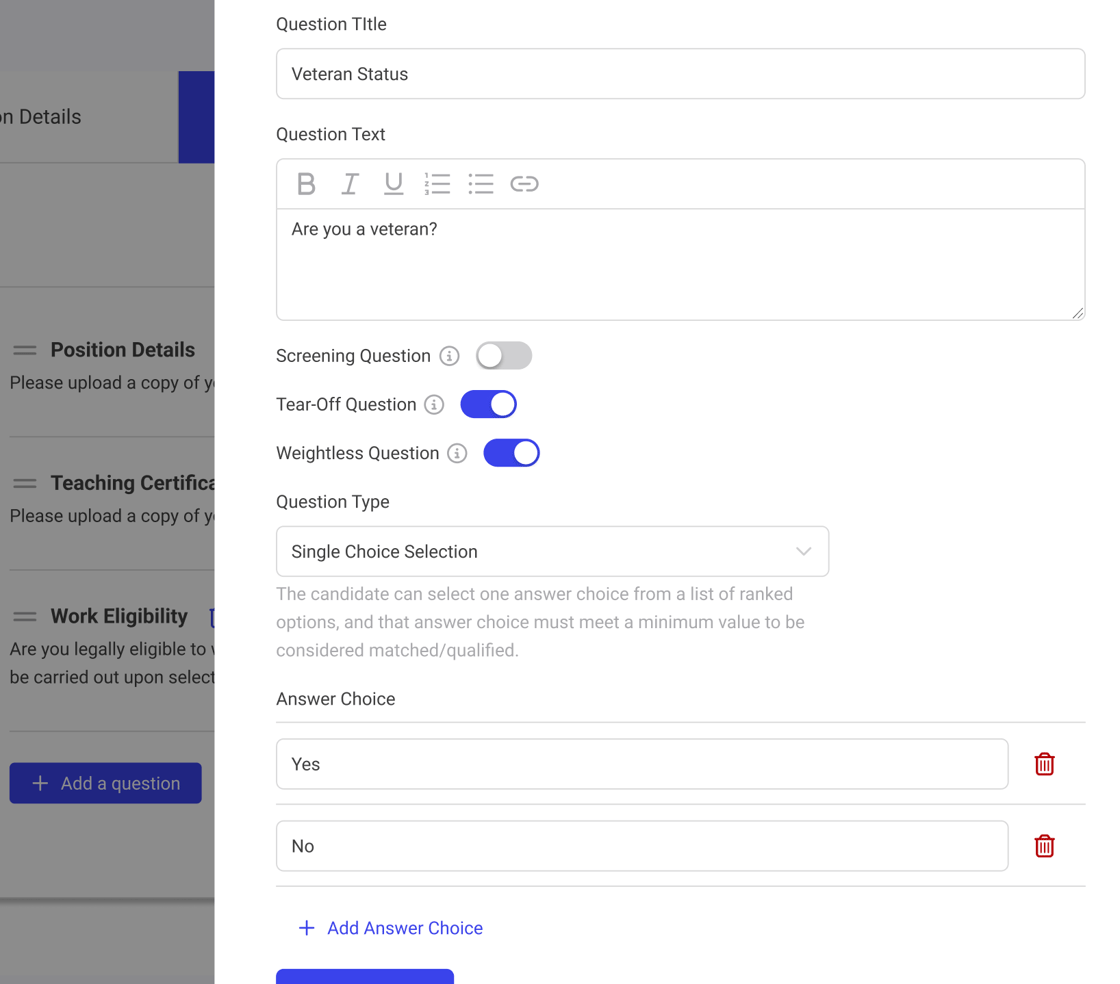
Task: Delete the 'Yes' answer choice
Action: (x=1044, y=764)
